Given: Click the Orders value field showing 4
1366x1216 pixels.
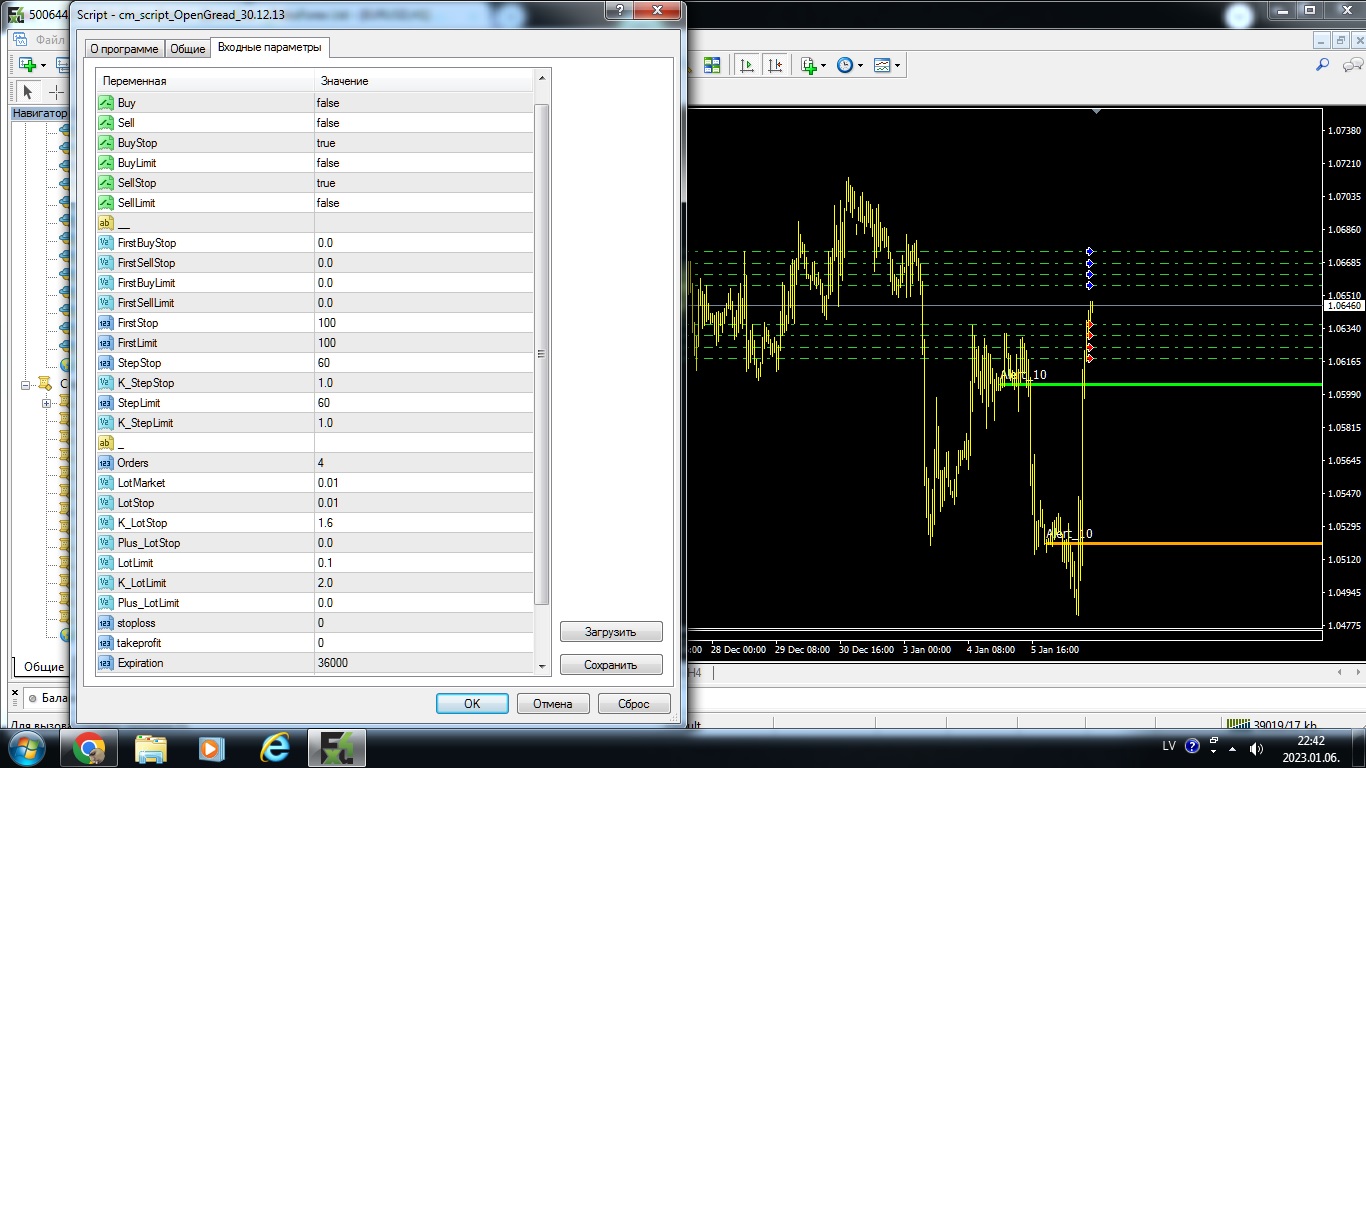Looking at the screenshot, I should [424, 463].
